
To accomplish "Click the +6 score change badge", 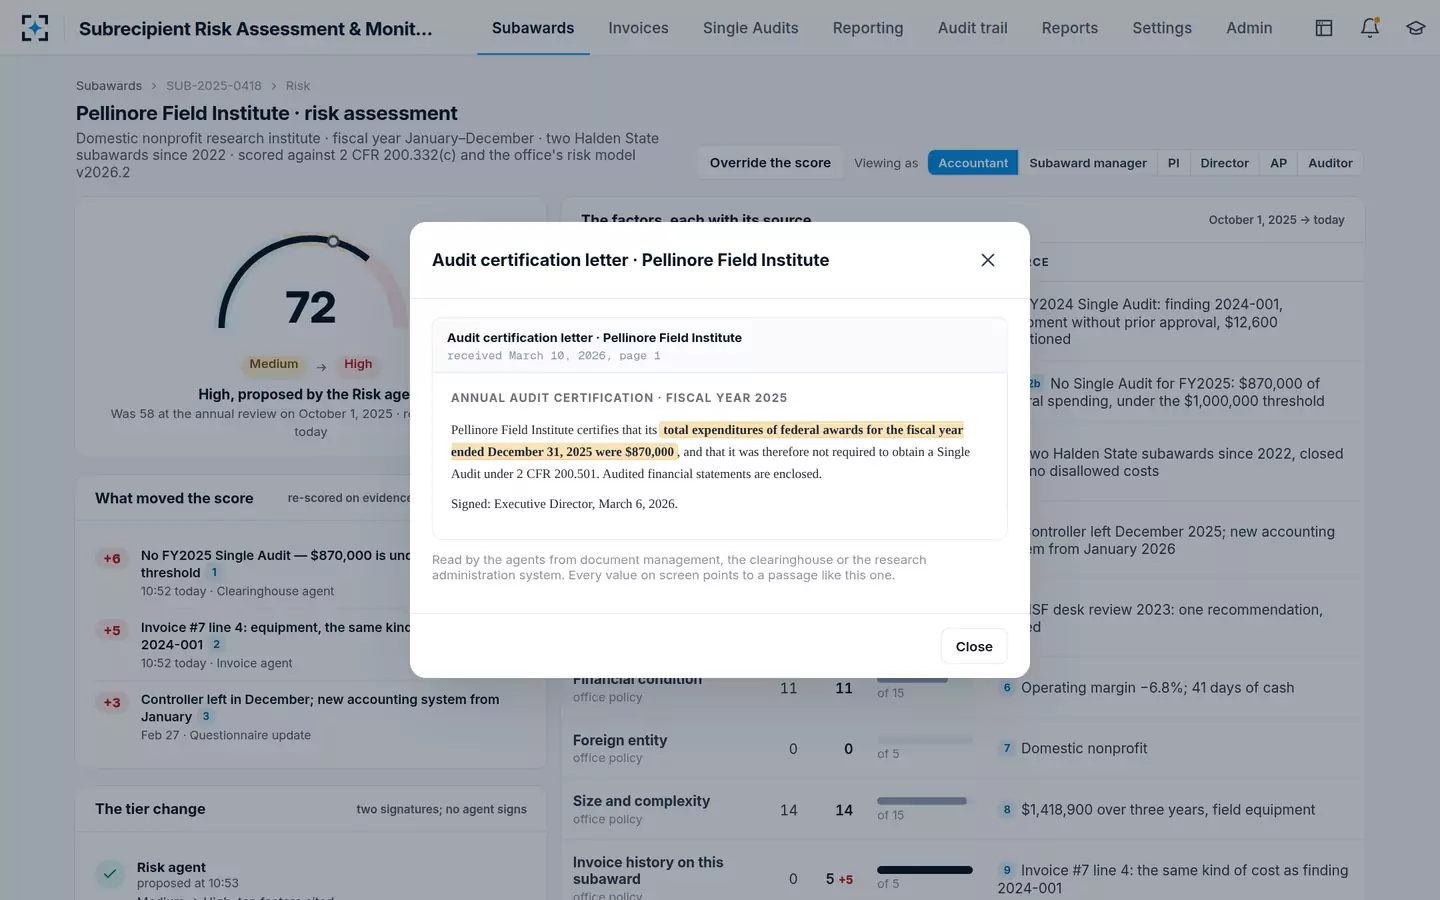I will (112, 559).
